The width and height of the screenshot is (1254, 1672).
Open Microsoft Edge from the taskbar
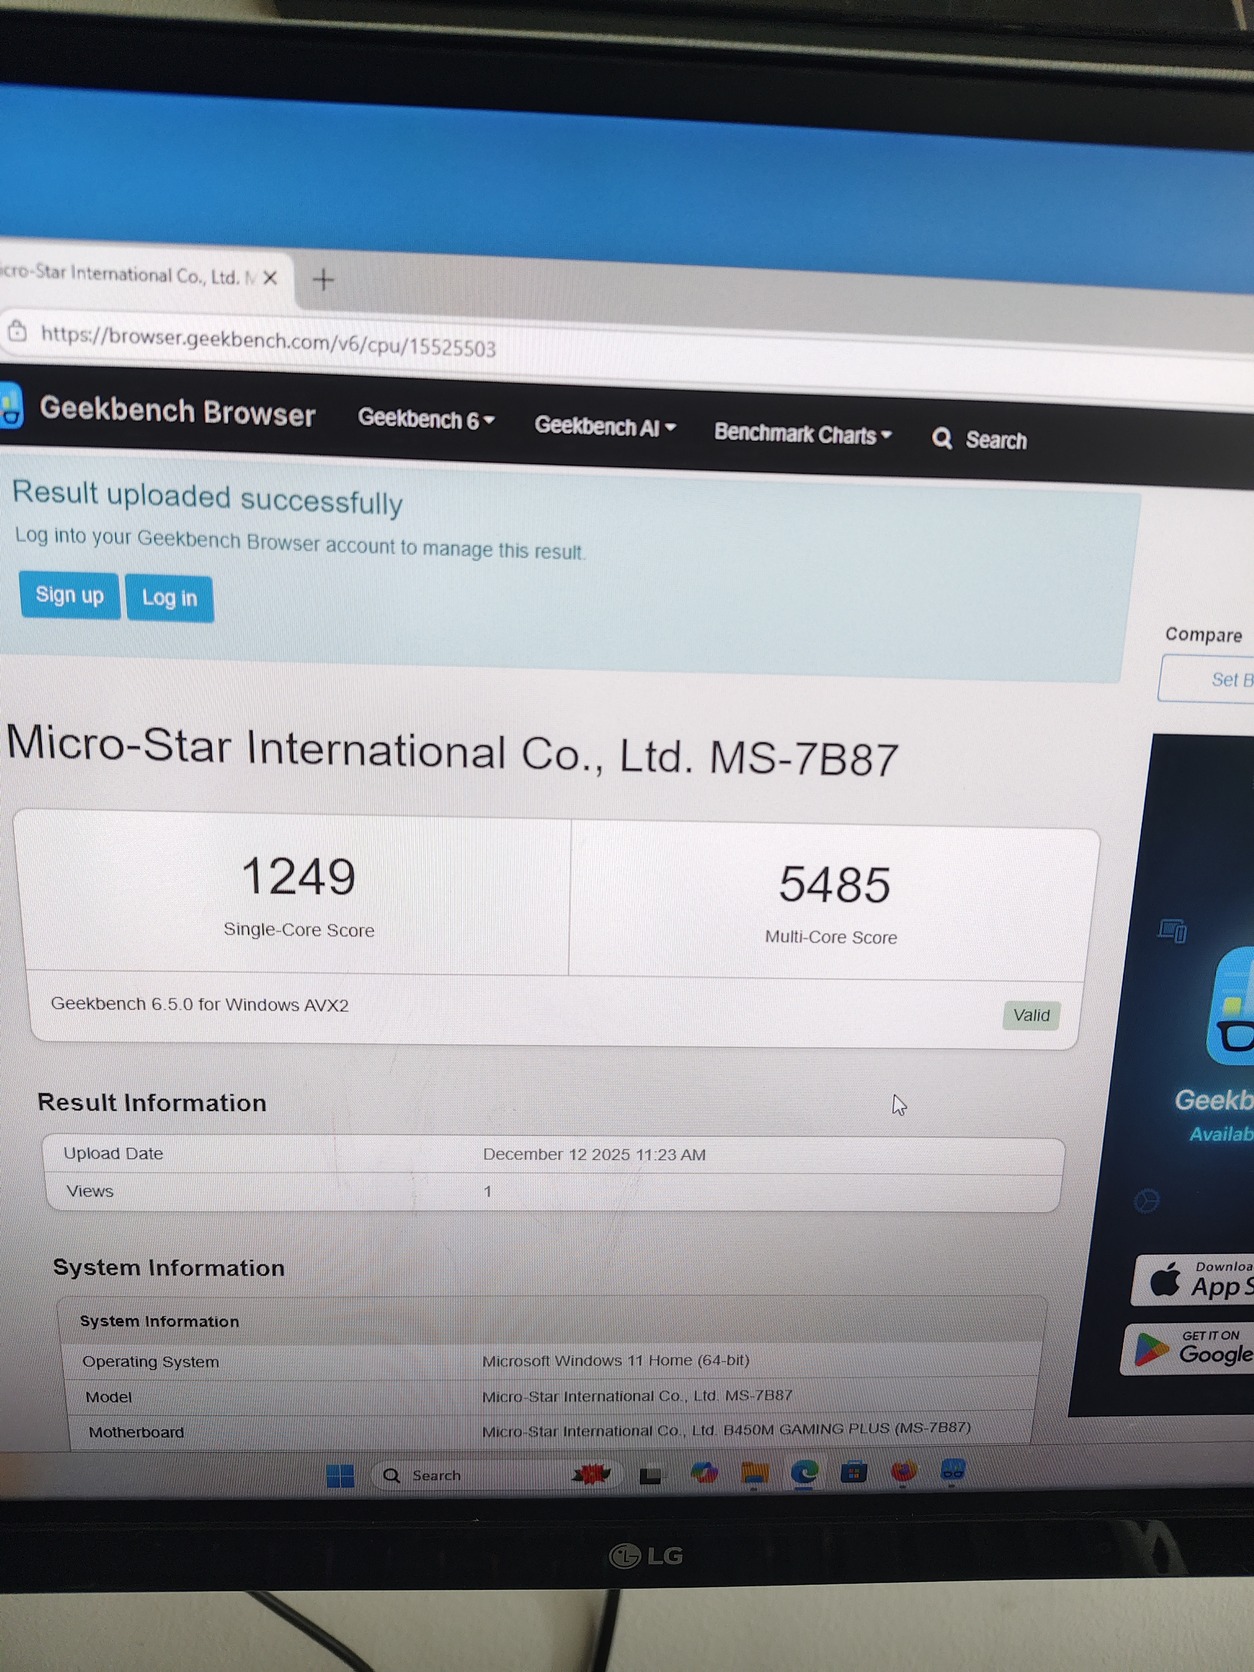pyautogui.click(x=804, y=1472)
